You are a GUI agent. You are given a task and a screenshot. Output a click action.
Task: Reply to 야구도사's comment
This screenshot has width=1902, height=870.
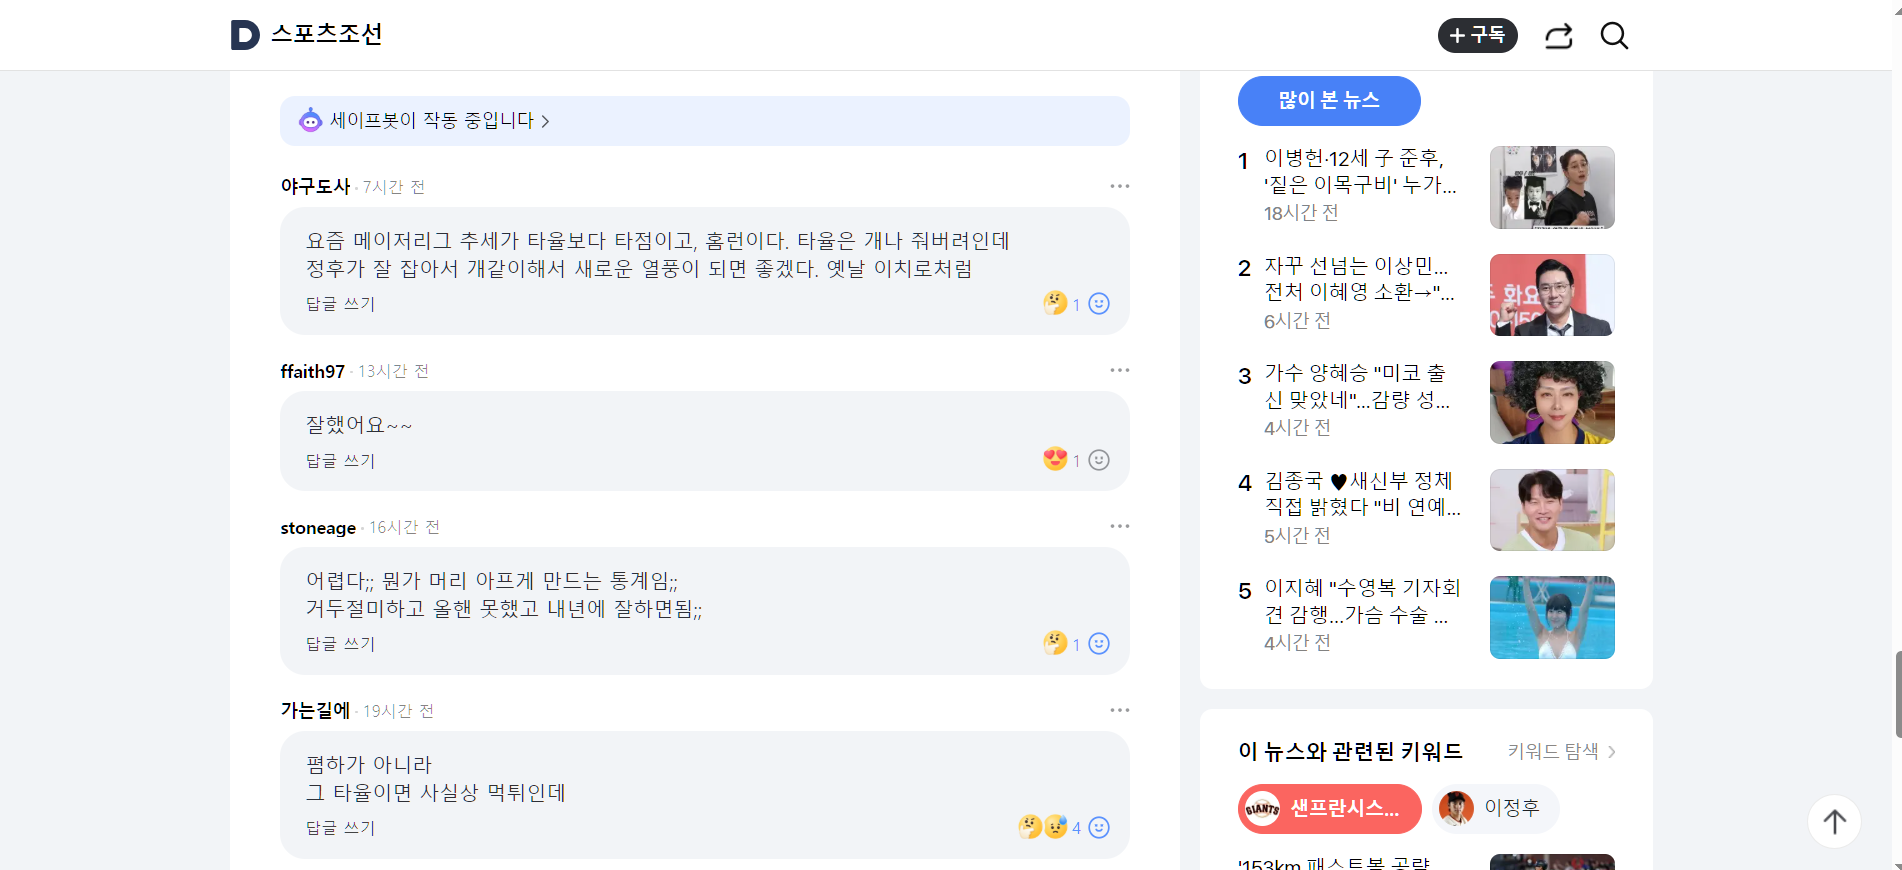(x=340, y=304)
